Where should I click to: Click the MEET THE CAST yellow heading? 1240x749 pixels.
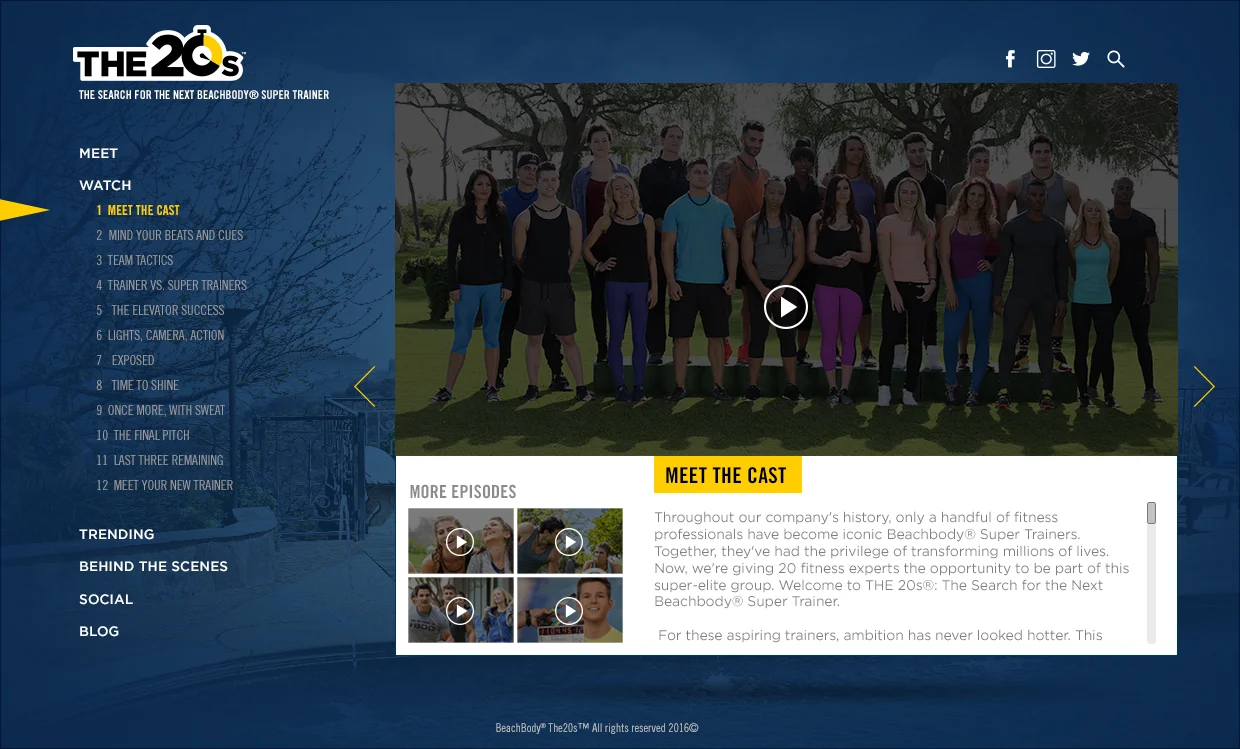[x=727, y=475]
